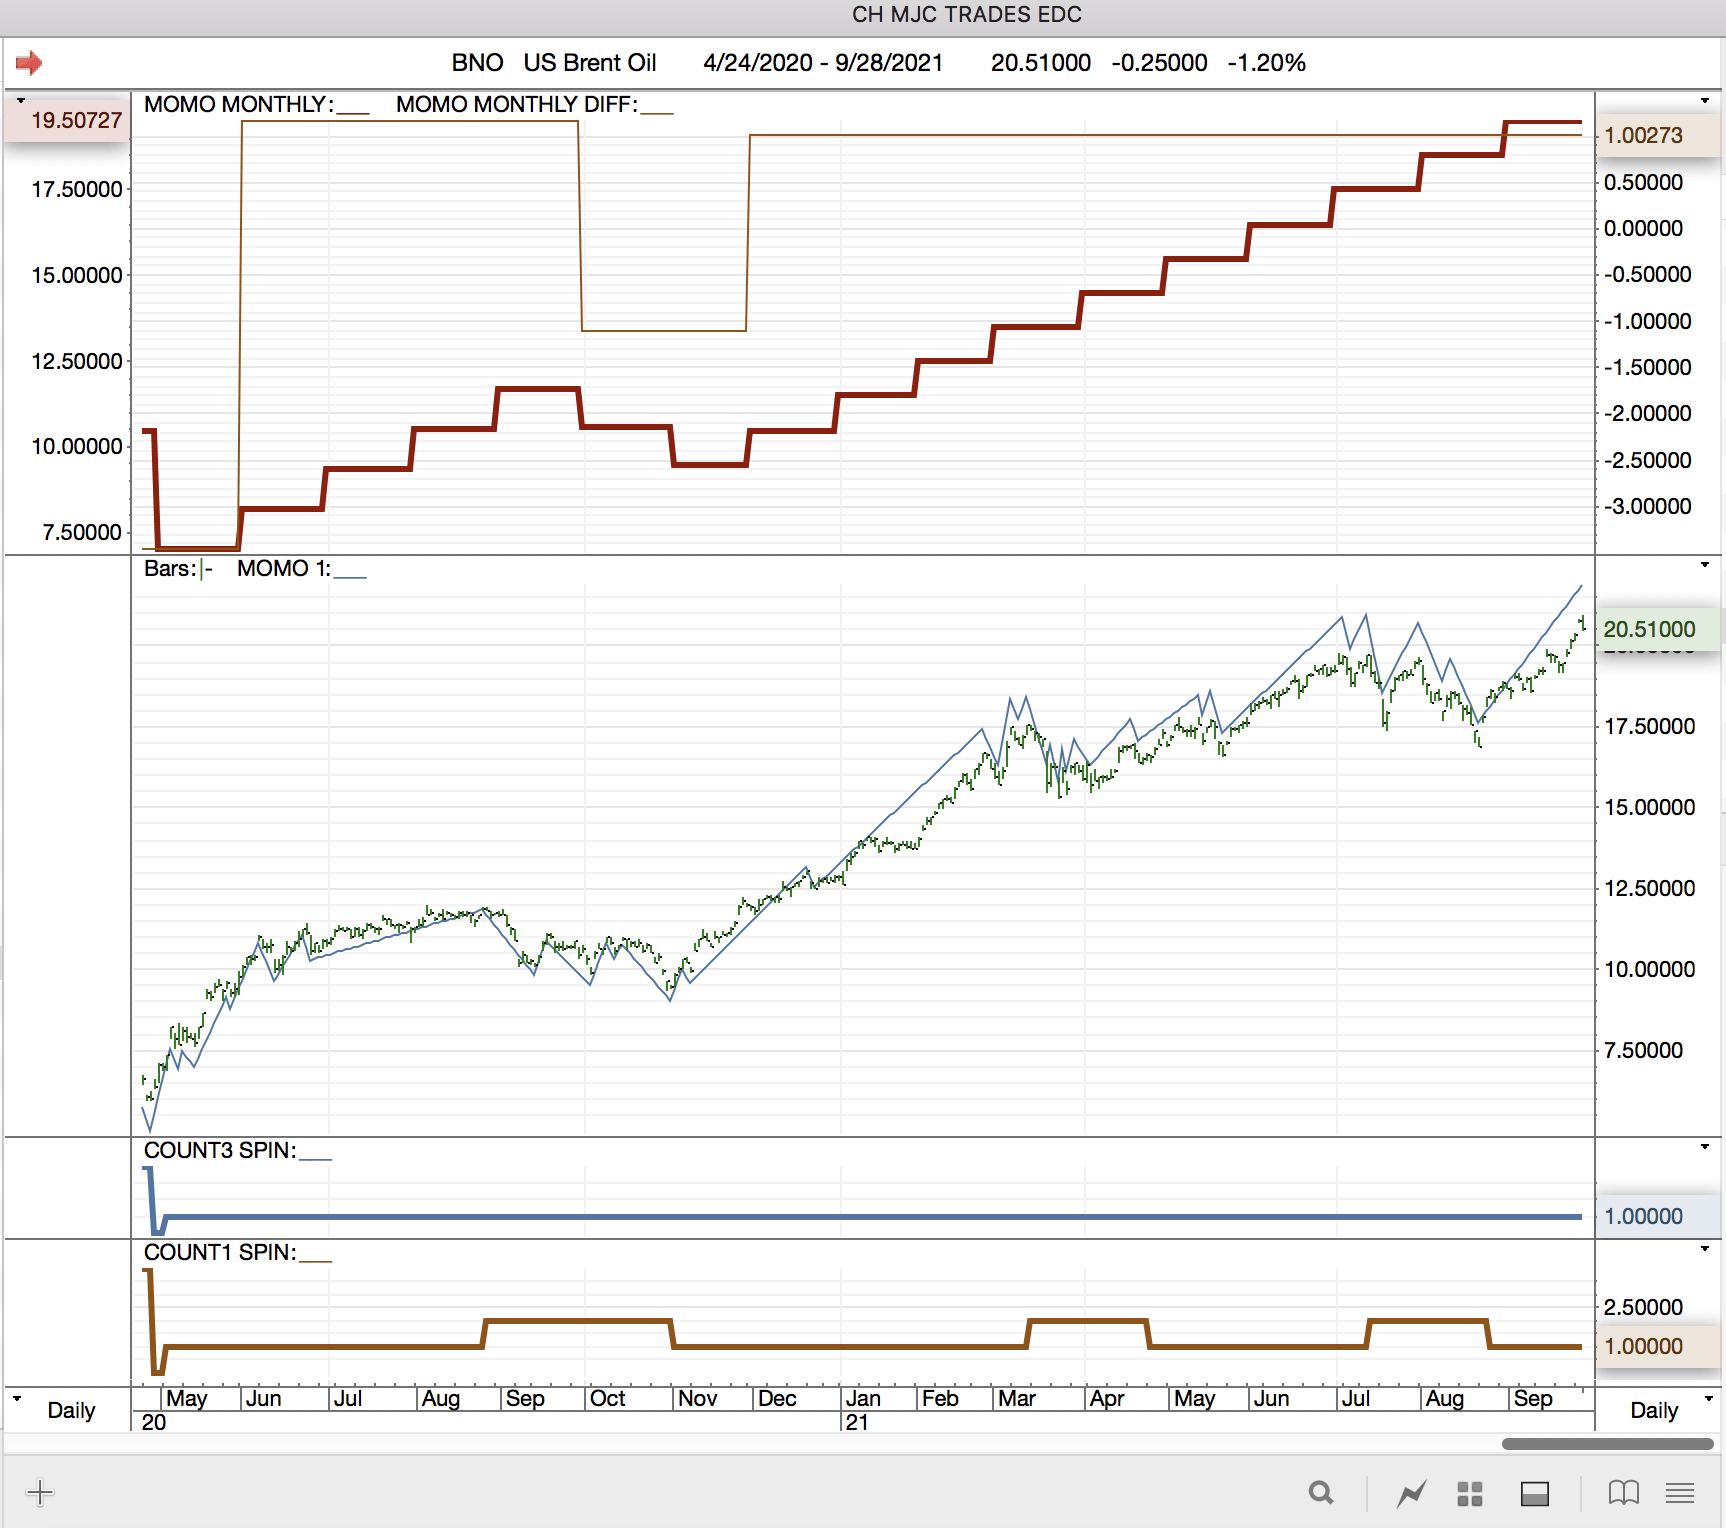Click the 0.50000 axis value

(1644, 182)
